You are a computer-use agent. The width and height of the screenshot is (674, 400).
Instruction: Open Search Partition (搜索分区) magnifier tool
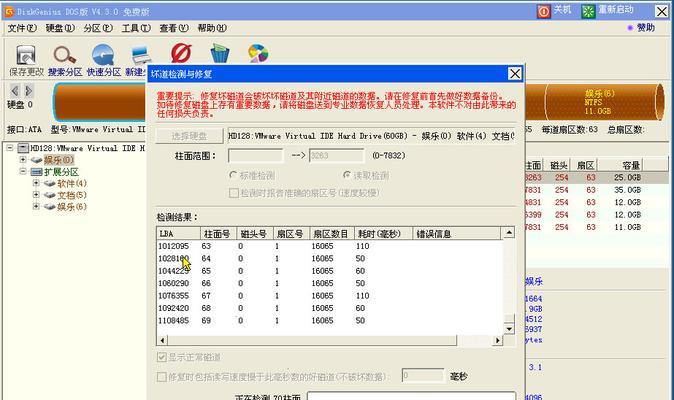click(64, 55)
